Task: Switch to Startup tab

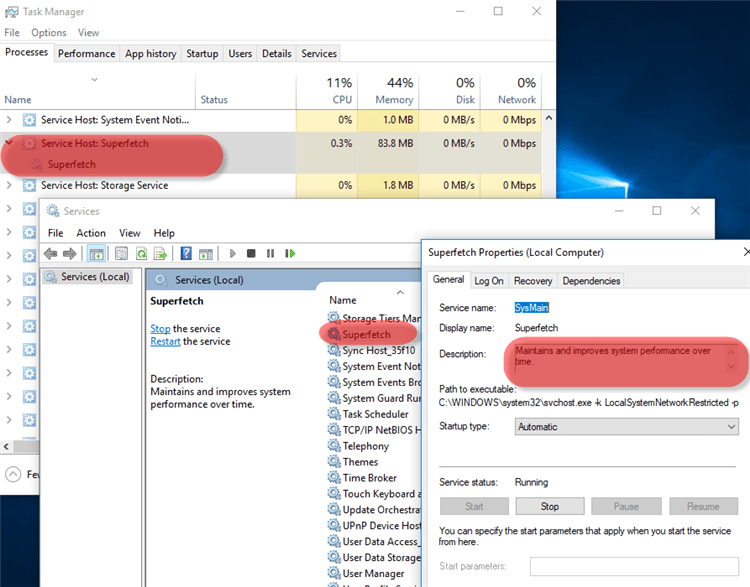Action: 202,54
